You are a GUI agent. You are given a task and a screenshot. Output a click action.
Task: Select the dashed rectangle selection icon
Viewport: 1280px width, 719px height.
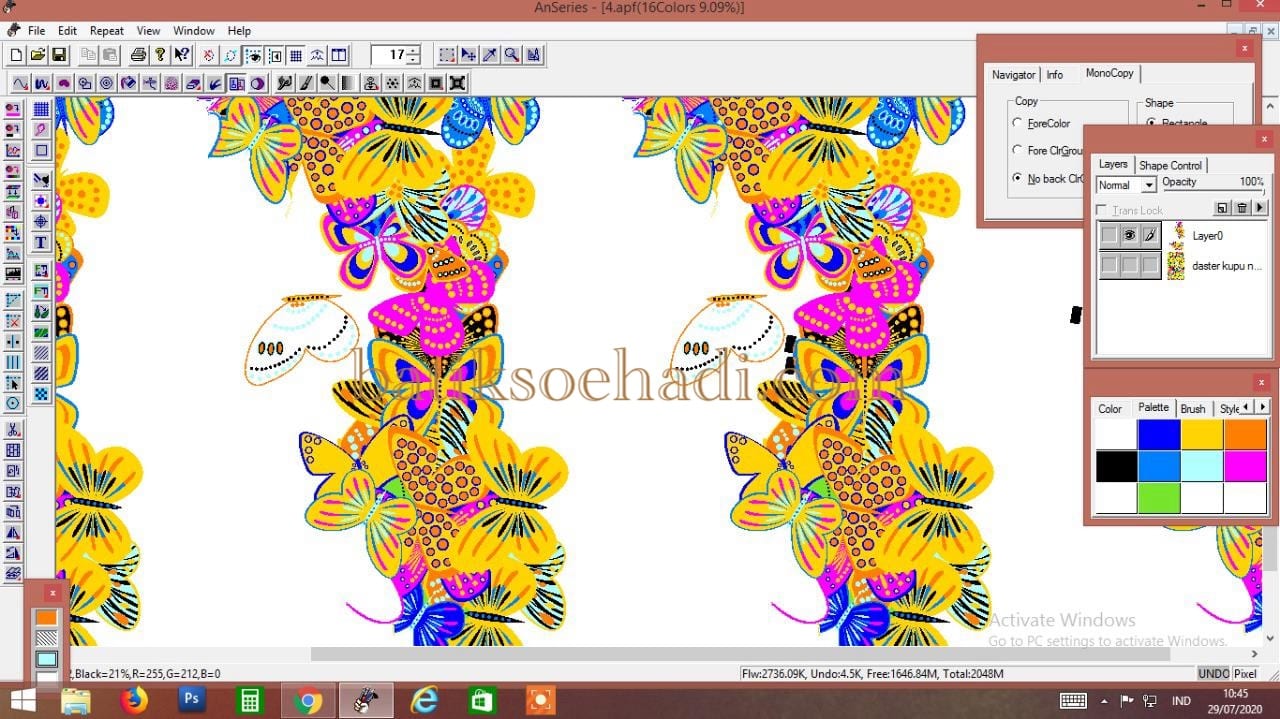pyautogui.click(x=446, y=55)
